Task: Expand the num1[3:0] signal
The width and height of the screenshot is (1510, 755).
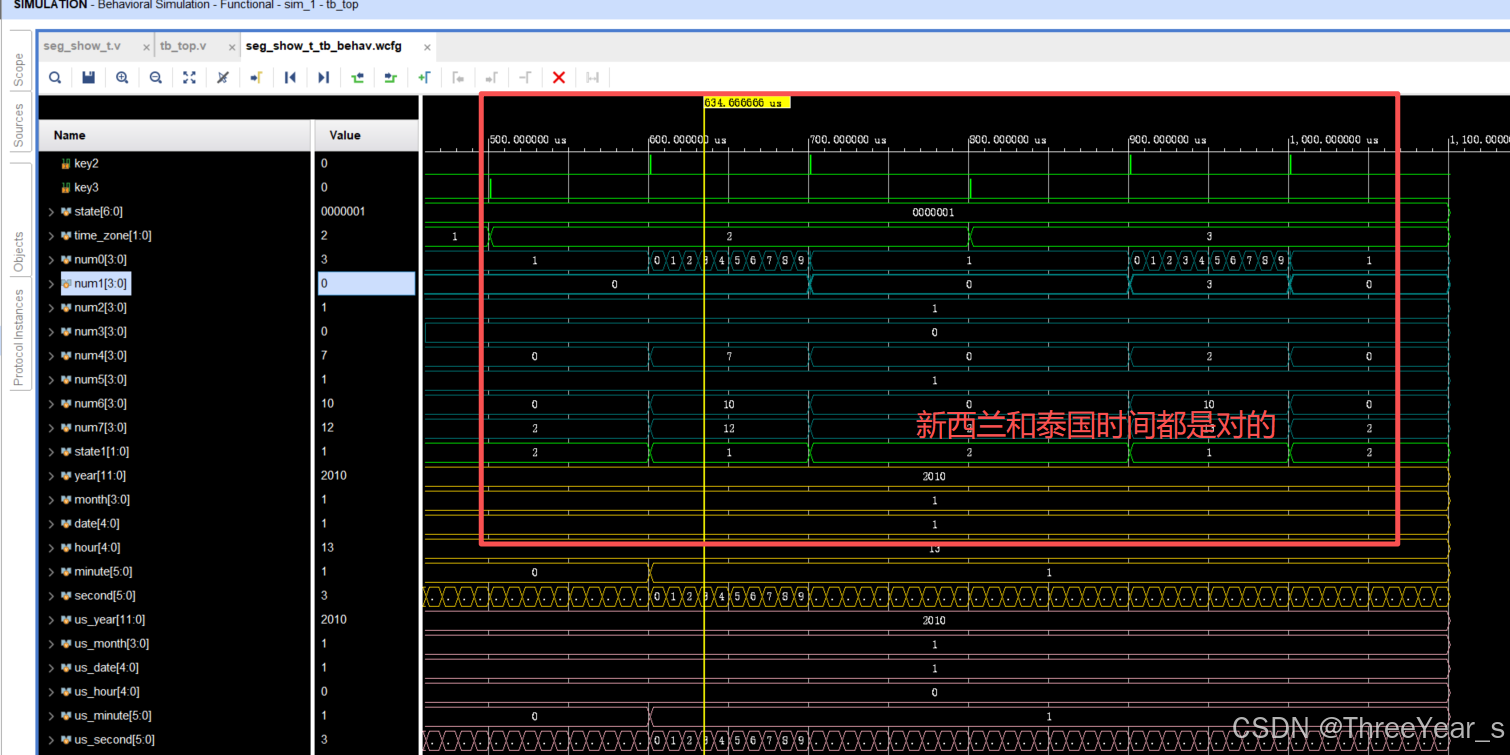Action: (x=51, y=284)
